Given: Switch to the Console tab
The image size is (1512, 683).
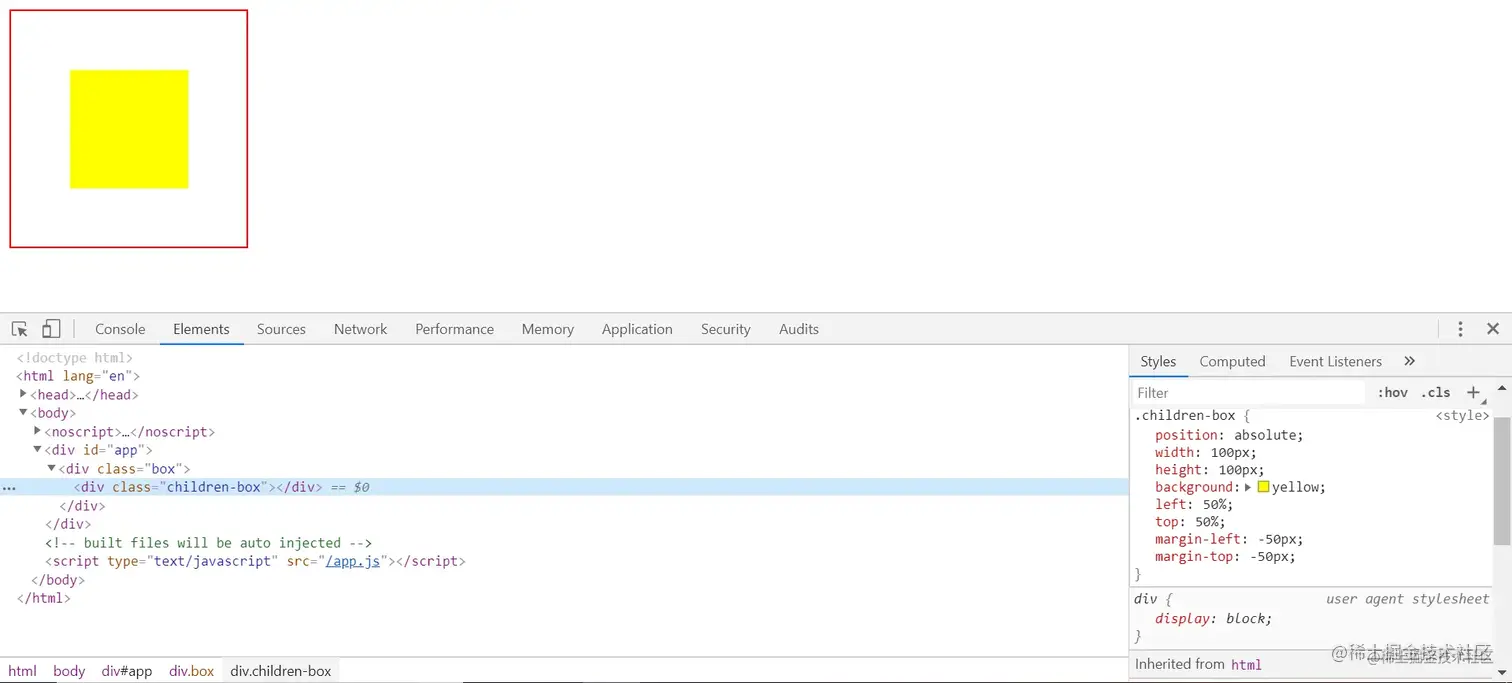Looking at the screenshot, I should (120, 329).
